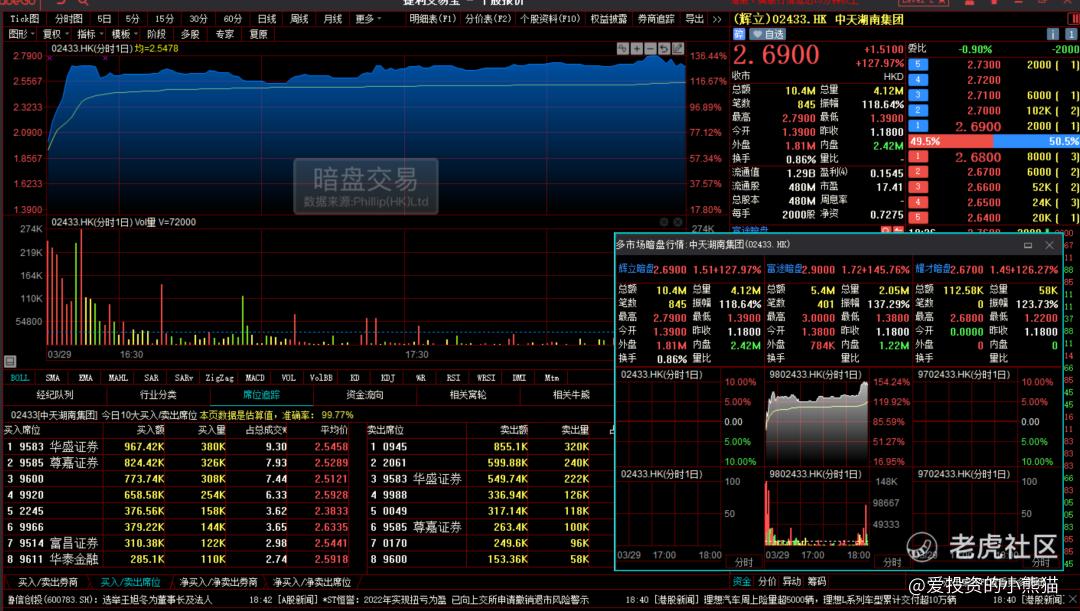The image size is (1080, 611).
Task: Click bid level 3 red badge
Action: (917, 187)
